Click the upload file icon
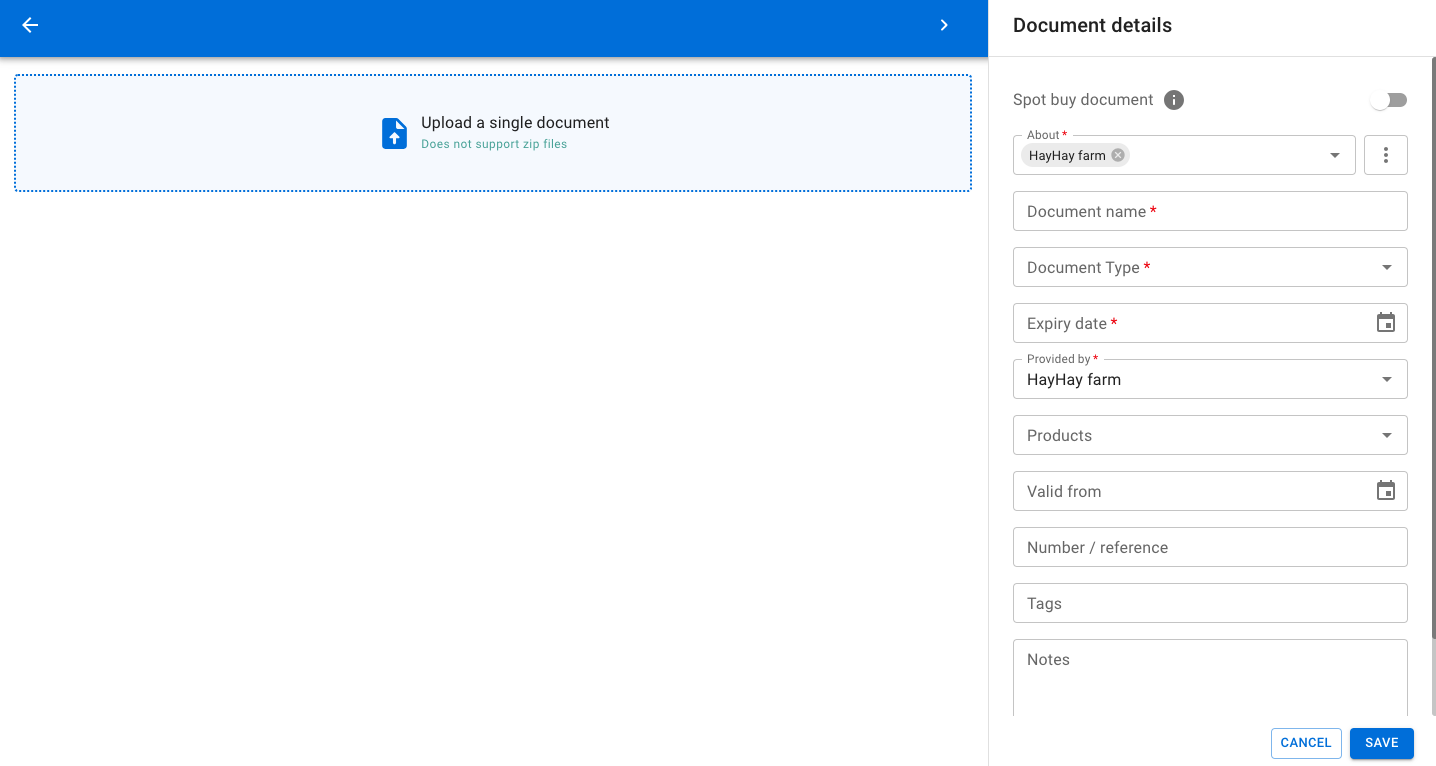1436x766 pixels. pos(394,133)
